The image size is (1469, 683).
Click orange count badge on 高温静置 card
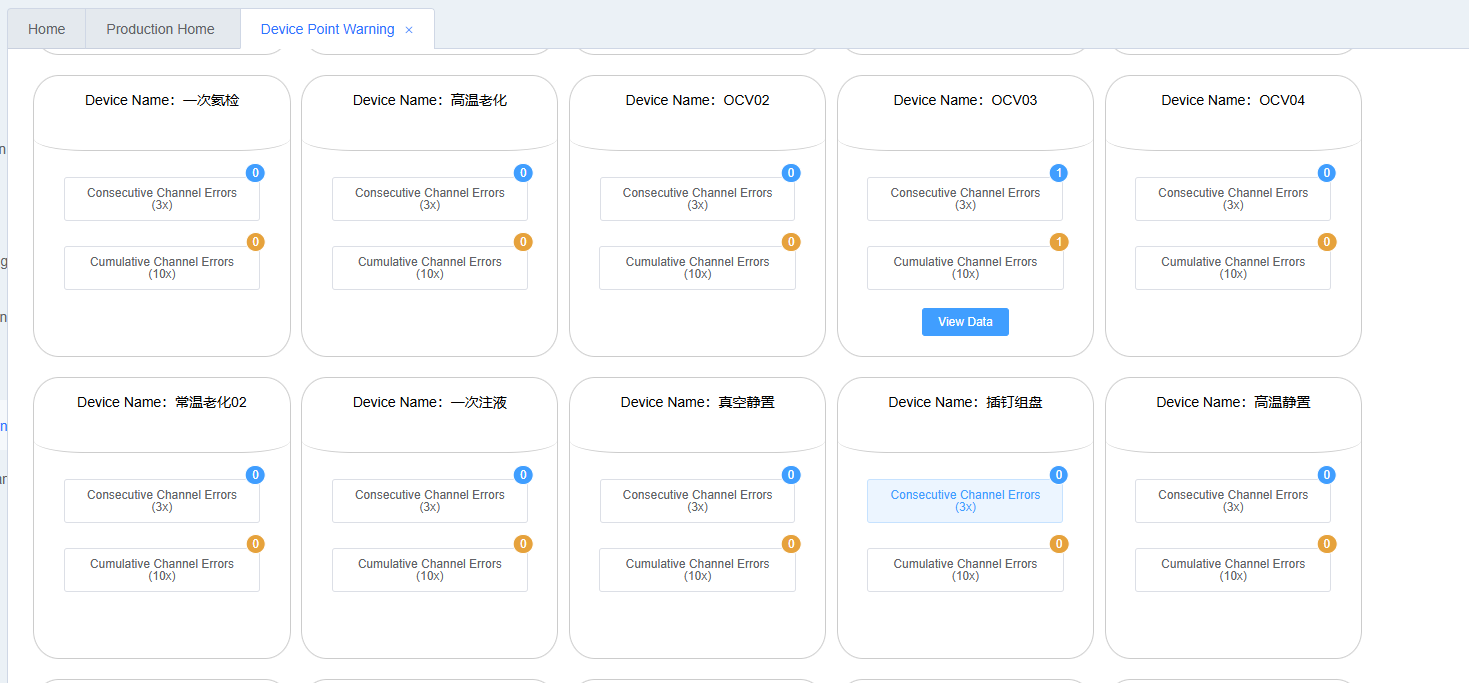[1327, 544]
